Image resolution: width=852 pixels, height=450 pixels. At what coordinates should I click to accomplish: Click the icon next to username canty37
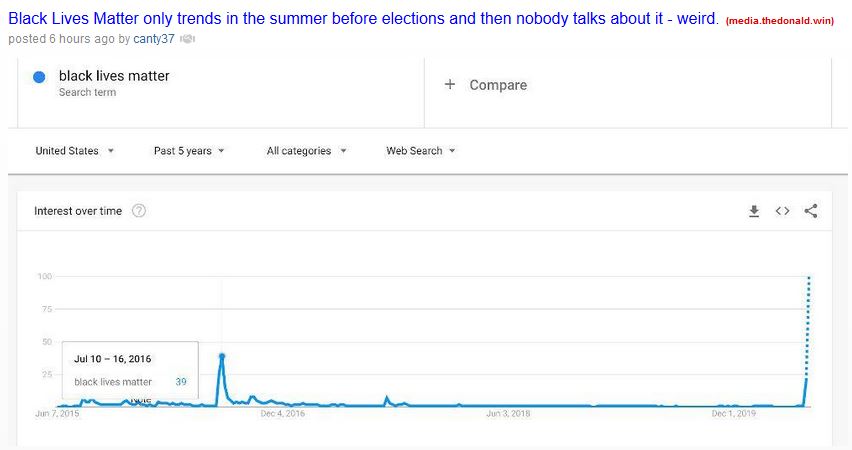coord(187,39)
